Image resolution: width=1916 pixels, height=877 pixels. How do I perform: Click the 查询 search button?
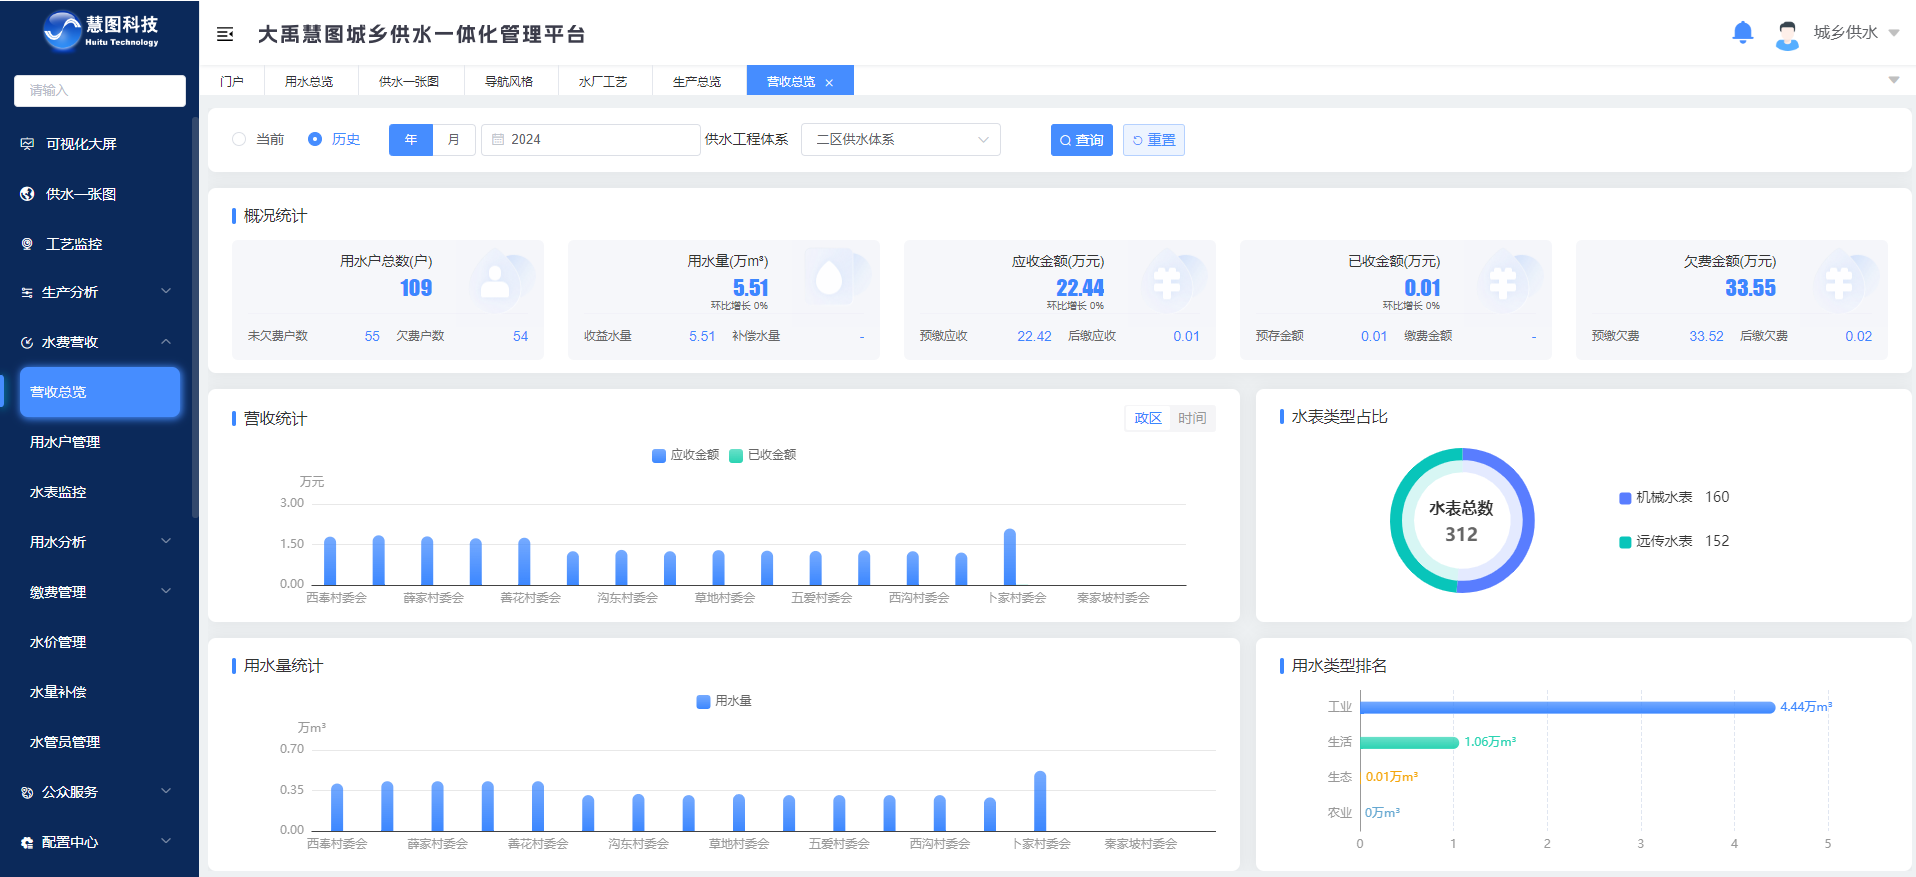[1081, 140]
